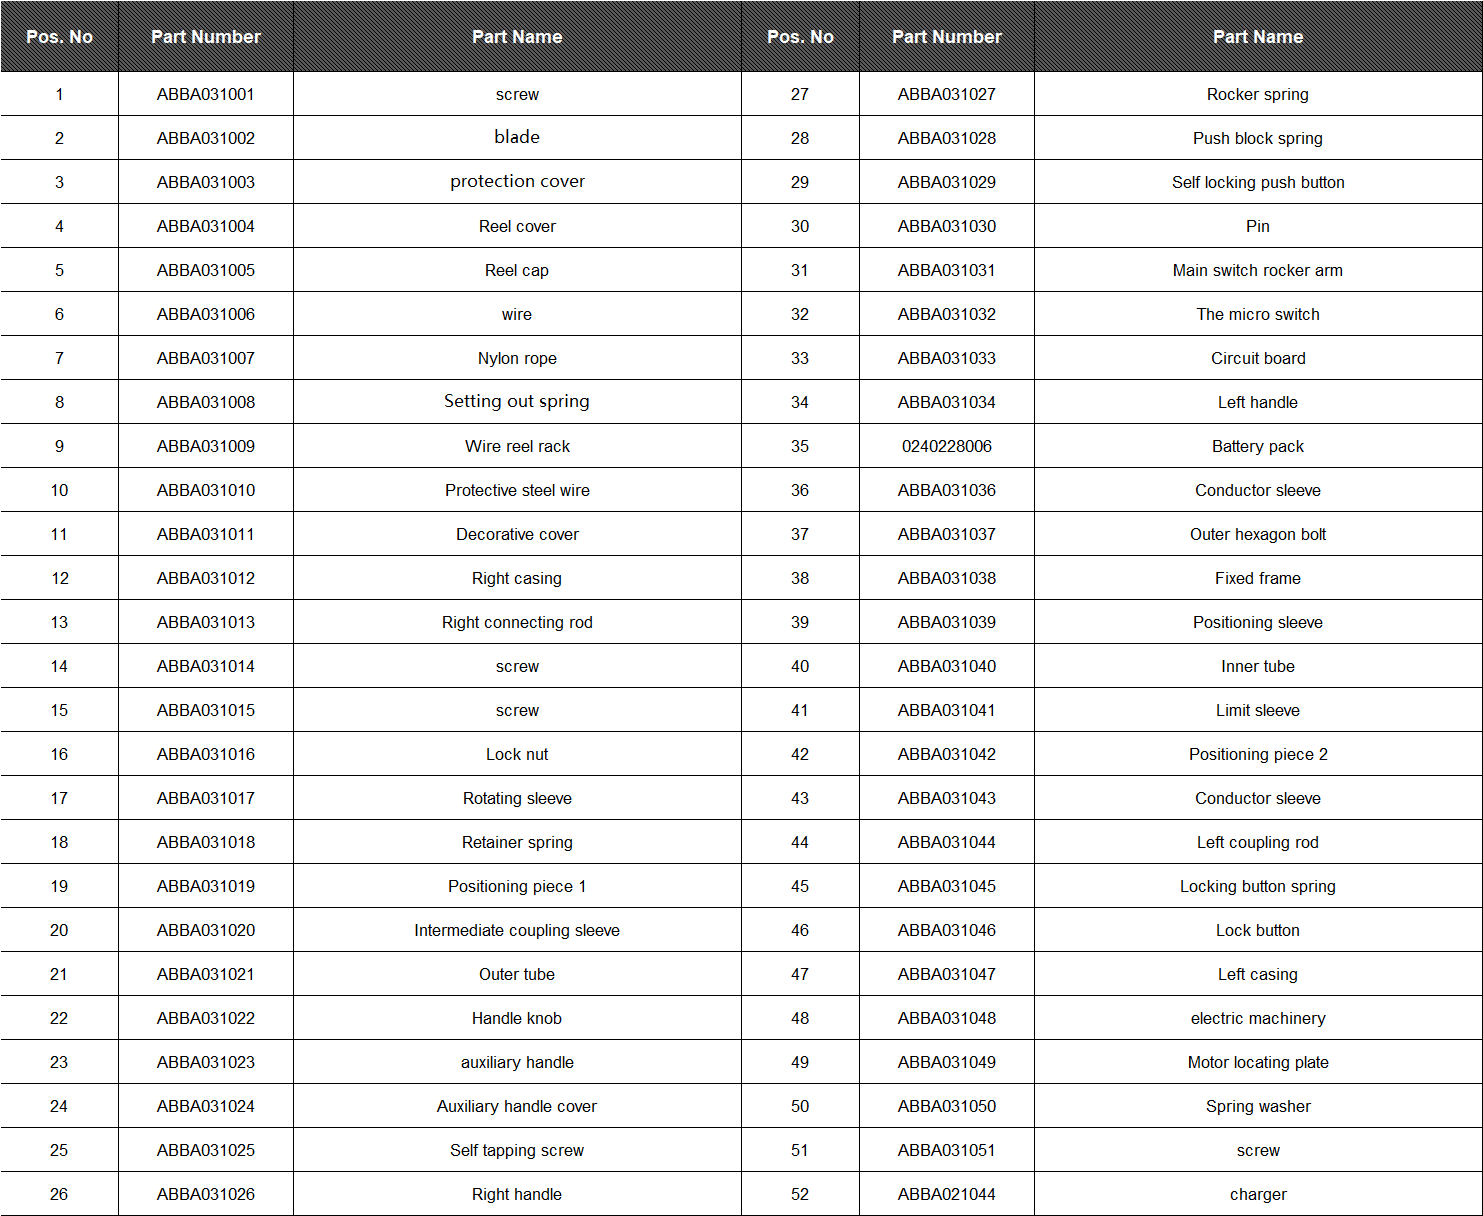The image size is (1483, 1216).
Task: Click the left Pos. No column header
Action: coord(59,37)
